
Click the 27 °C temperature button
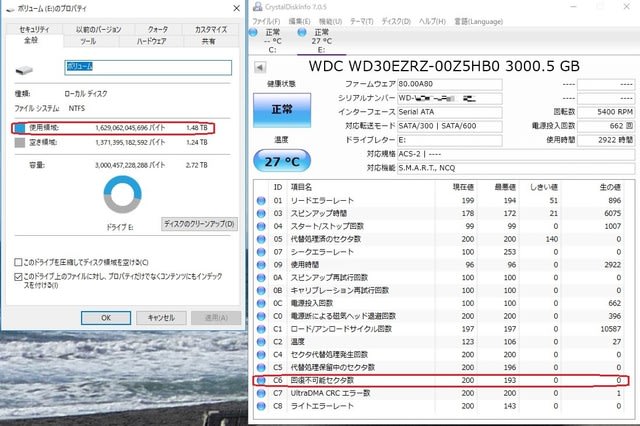(282, 161)
